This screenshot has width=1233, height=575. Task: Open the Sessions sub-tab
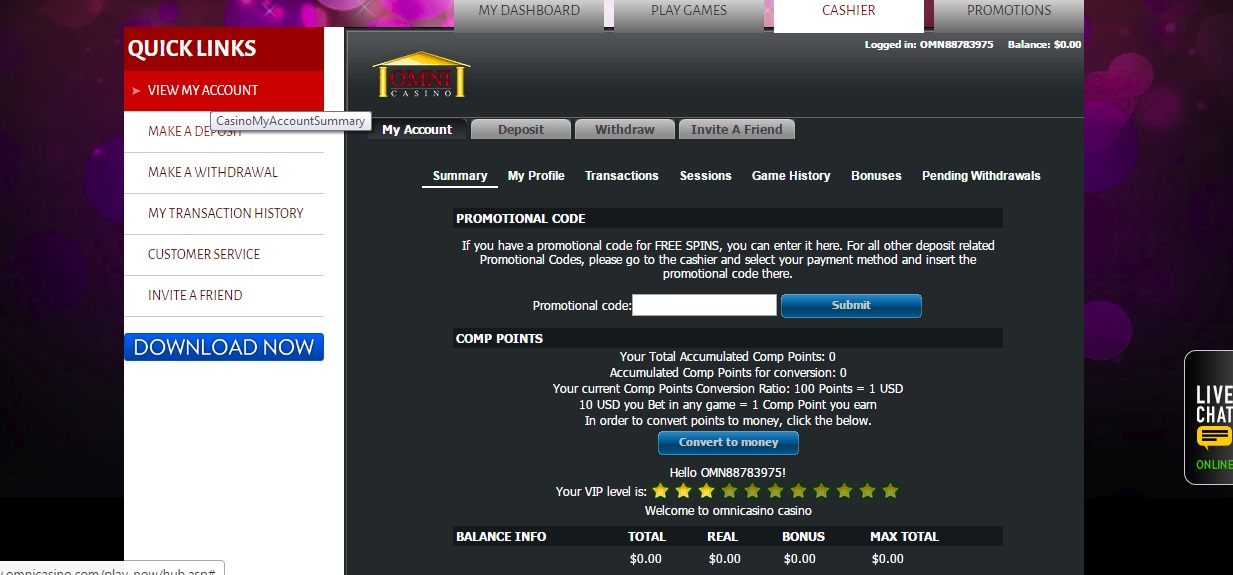click(706, 176)
